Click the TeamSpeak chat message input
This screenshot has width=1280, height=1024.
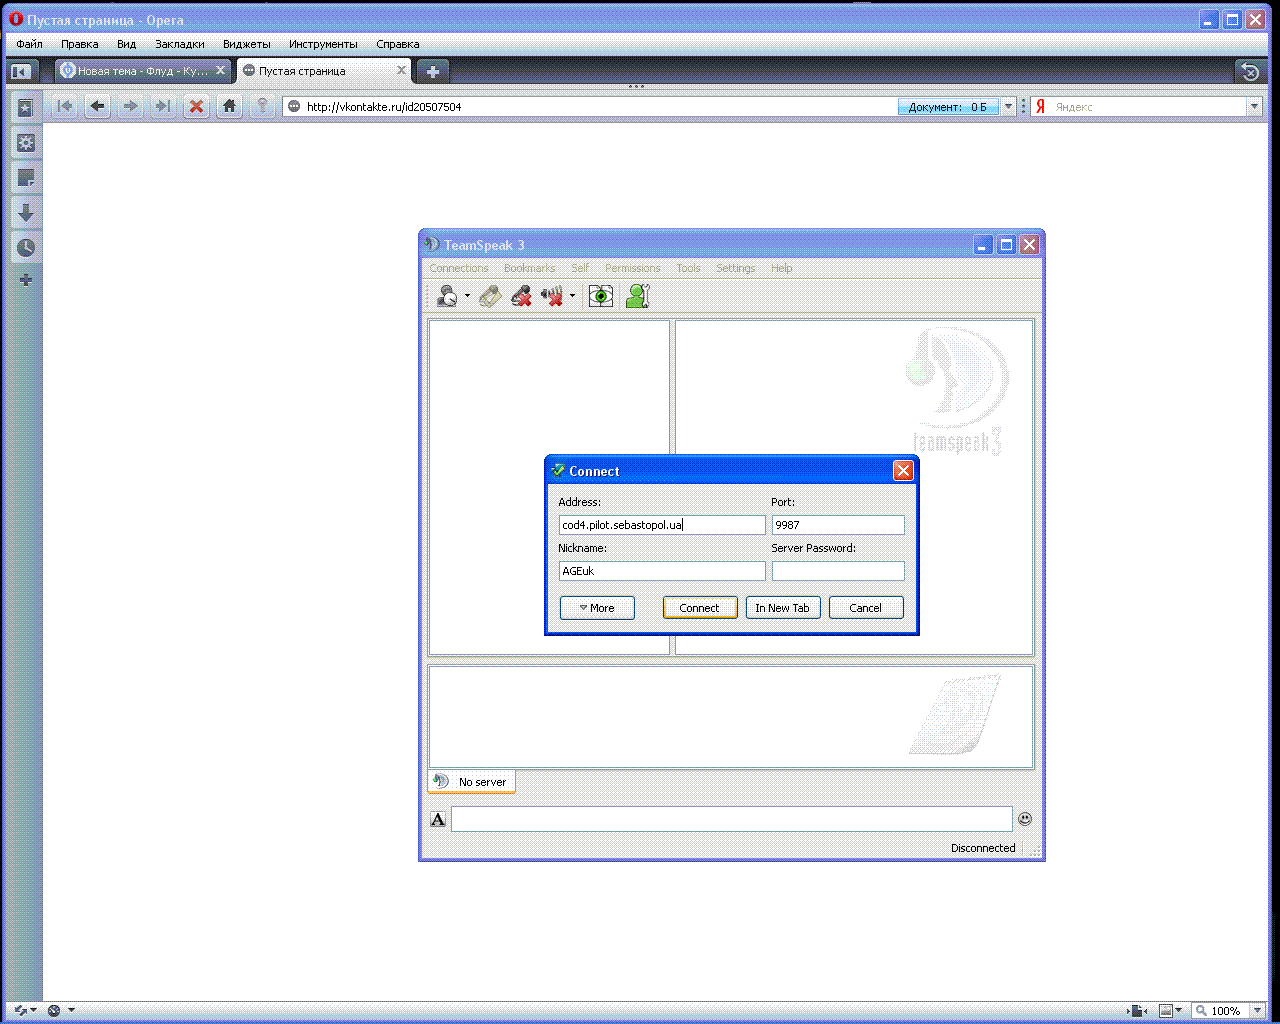coord(732,819)
